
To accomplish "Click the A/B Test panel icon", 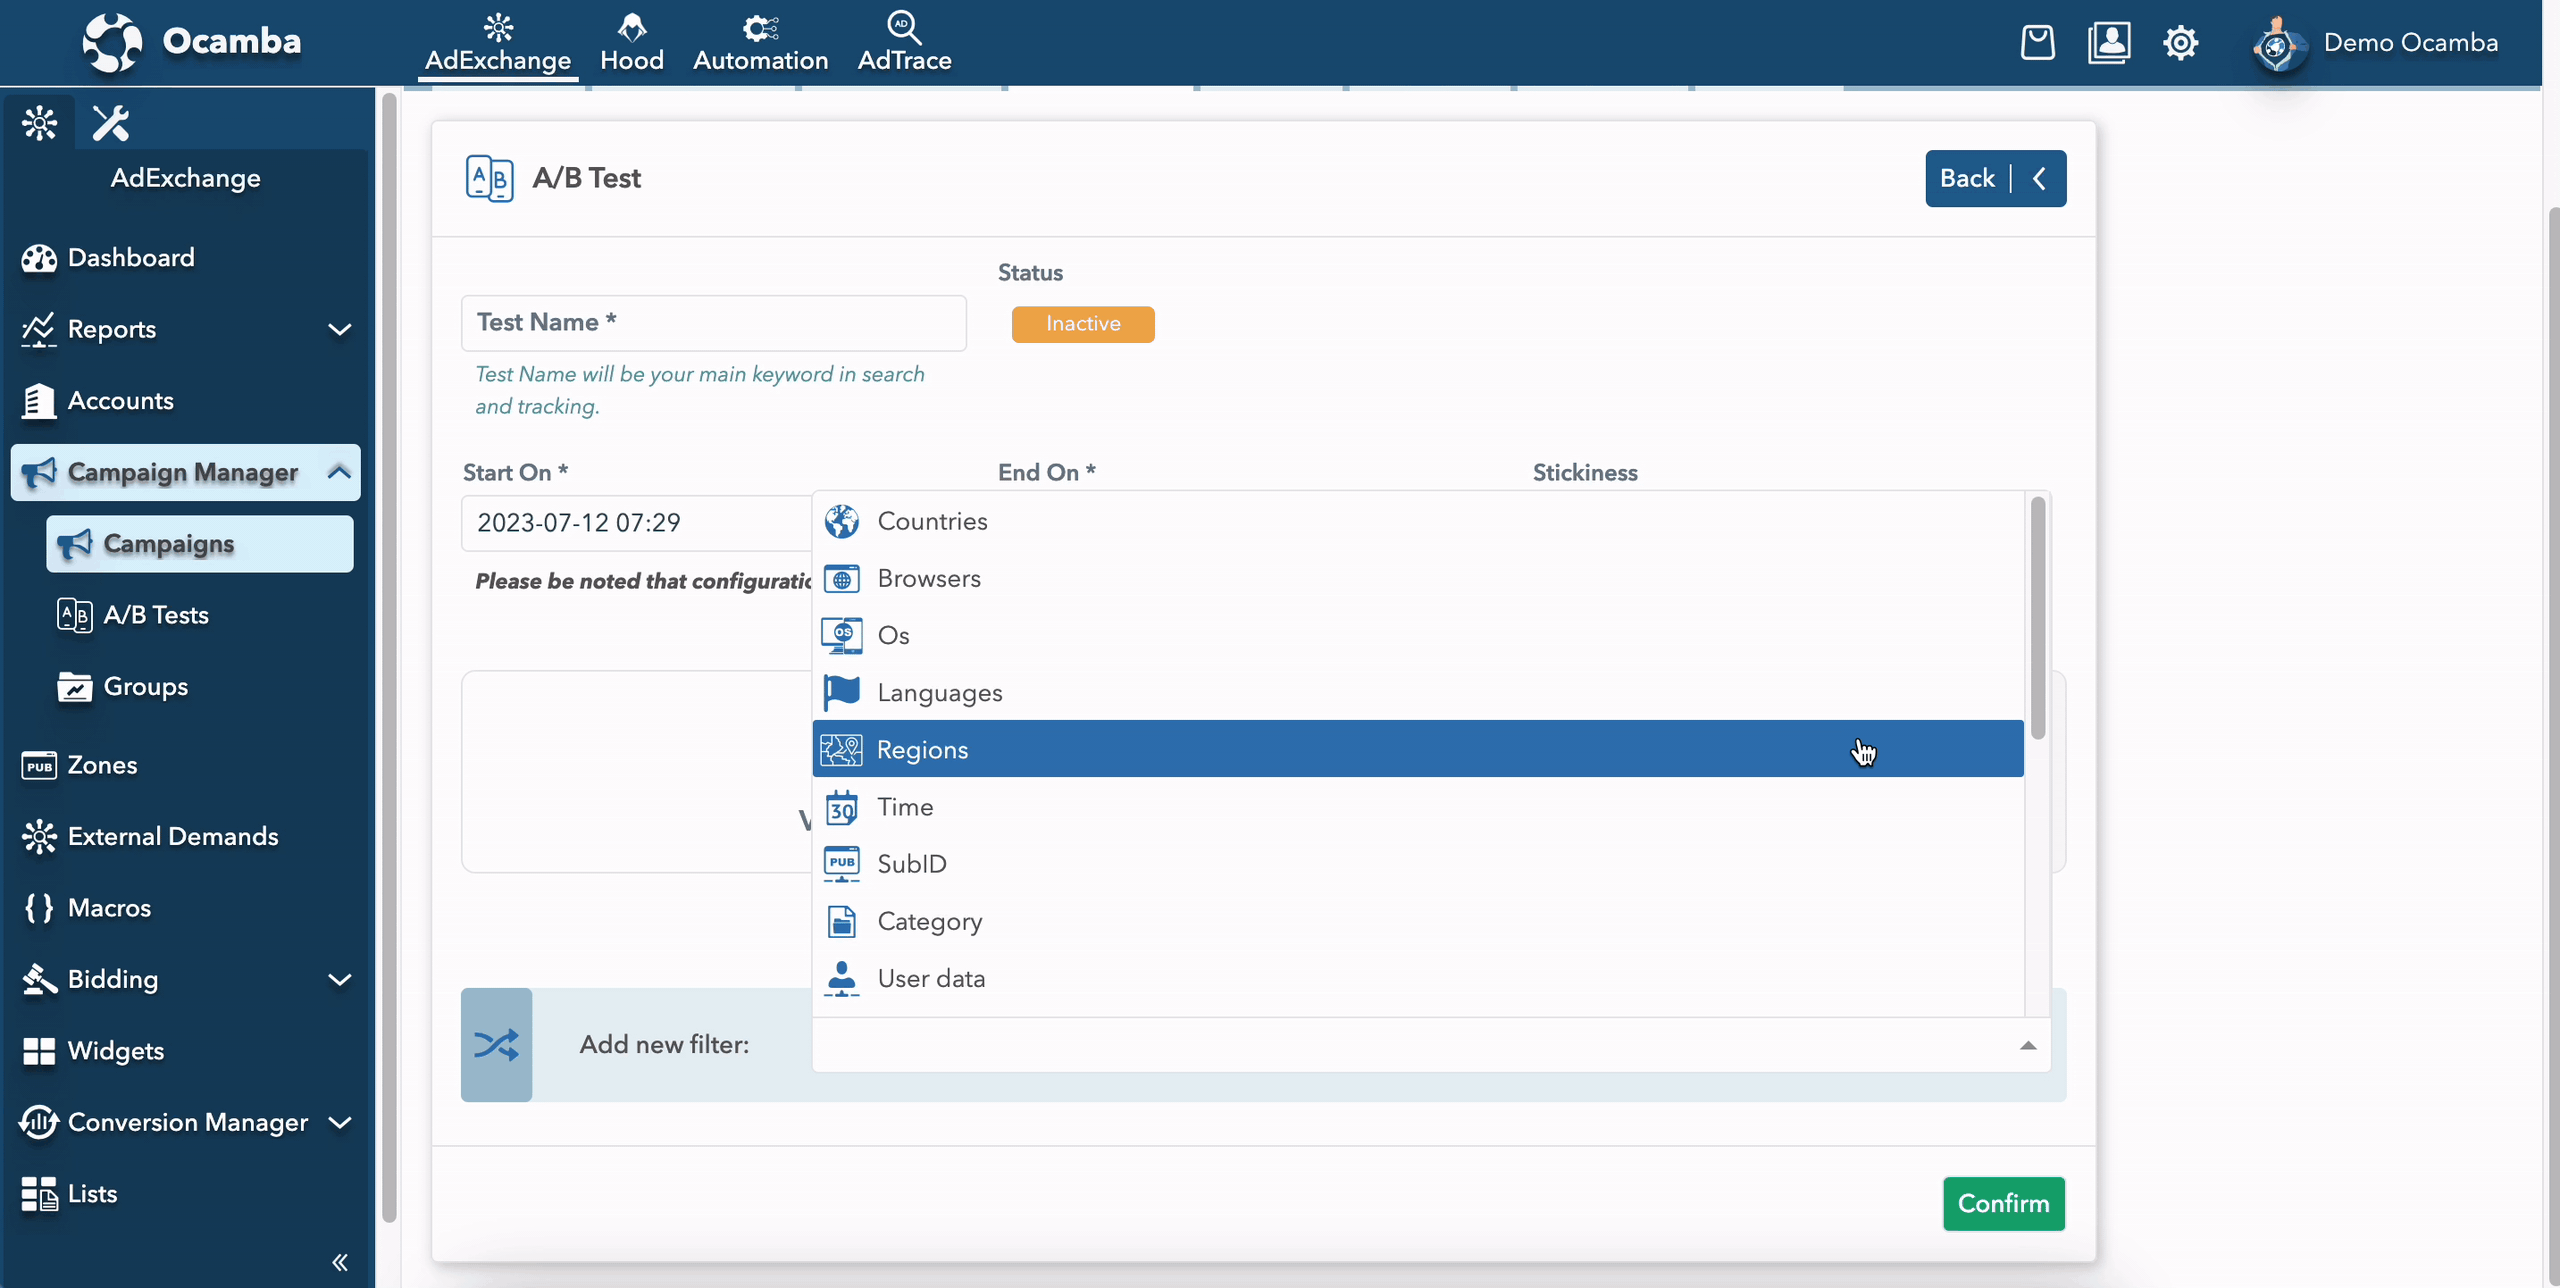I will (489, 177).
